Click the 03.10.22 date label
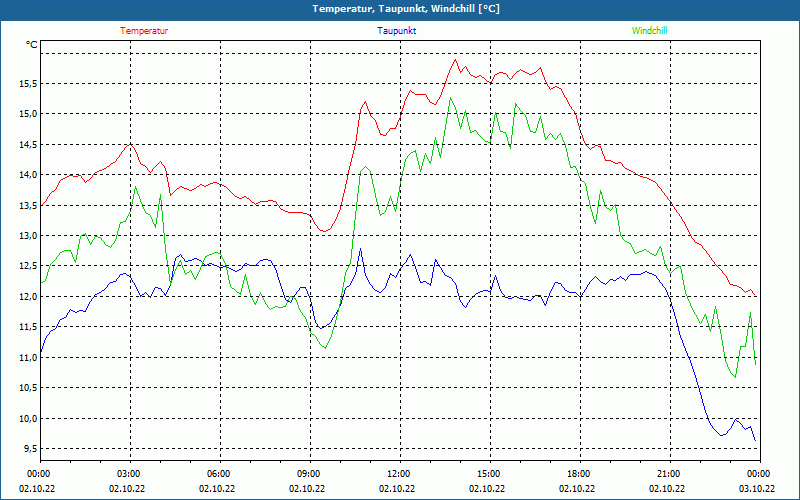The image size is (800, 500). tap(757, 488)
